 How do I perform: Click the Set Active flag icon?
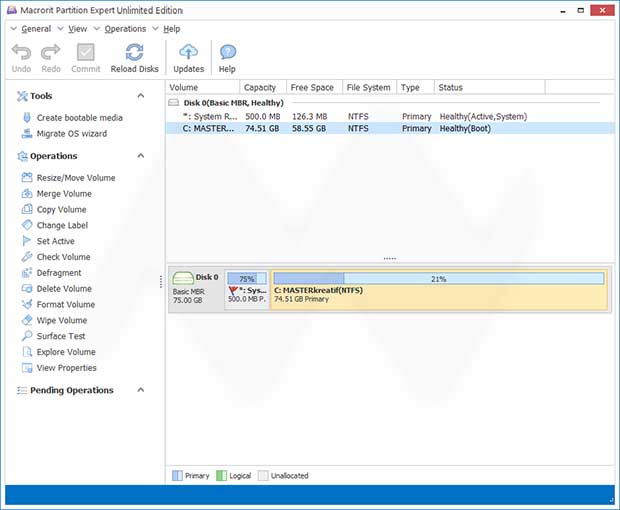[x=26, y=241]
